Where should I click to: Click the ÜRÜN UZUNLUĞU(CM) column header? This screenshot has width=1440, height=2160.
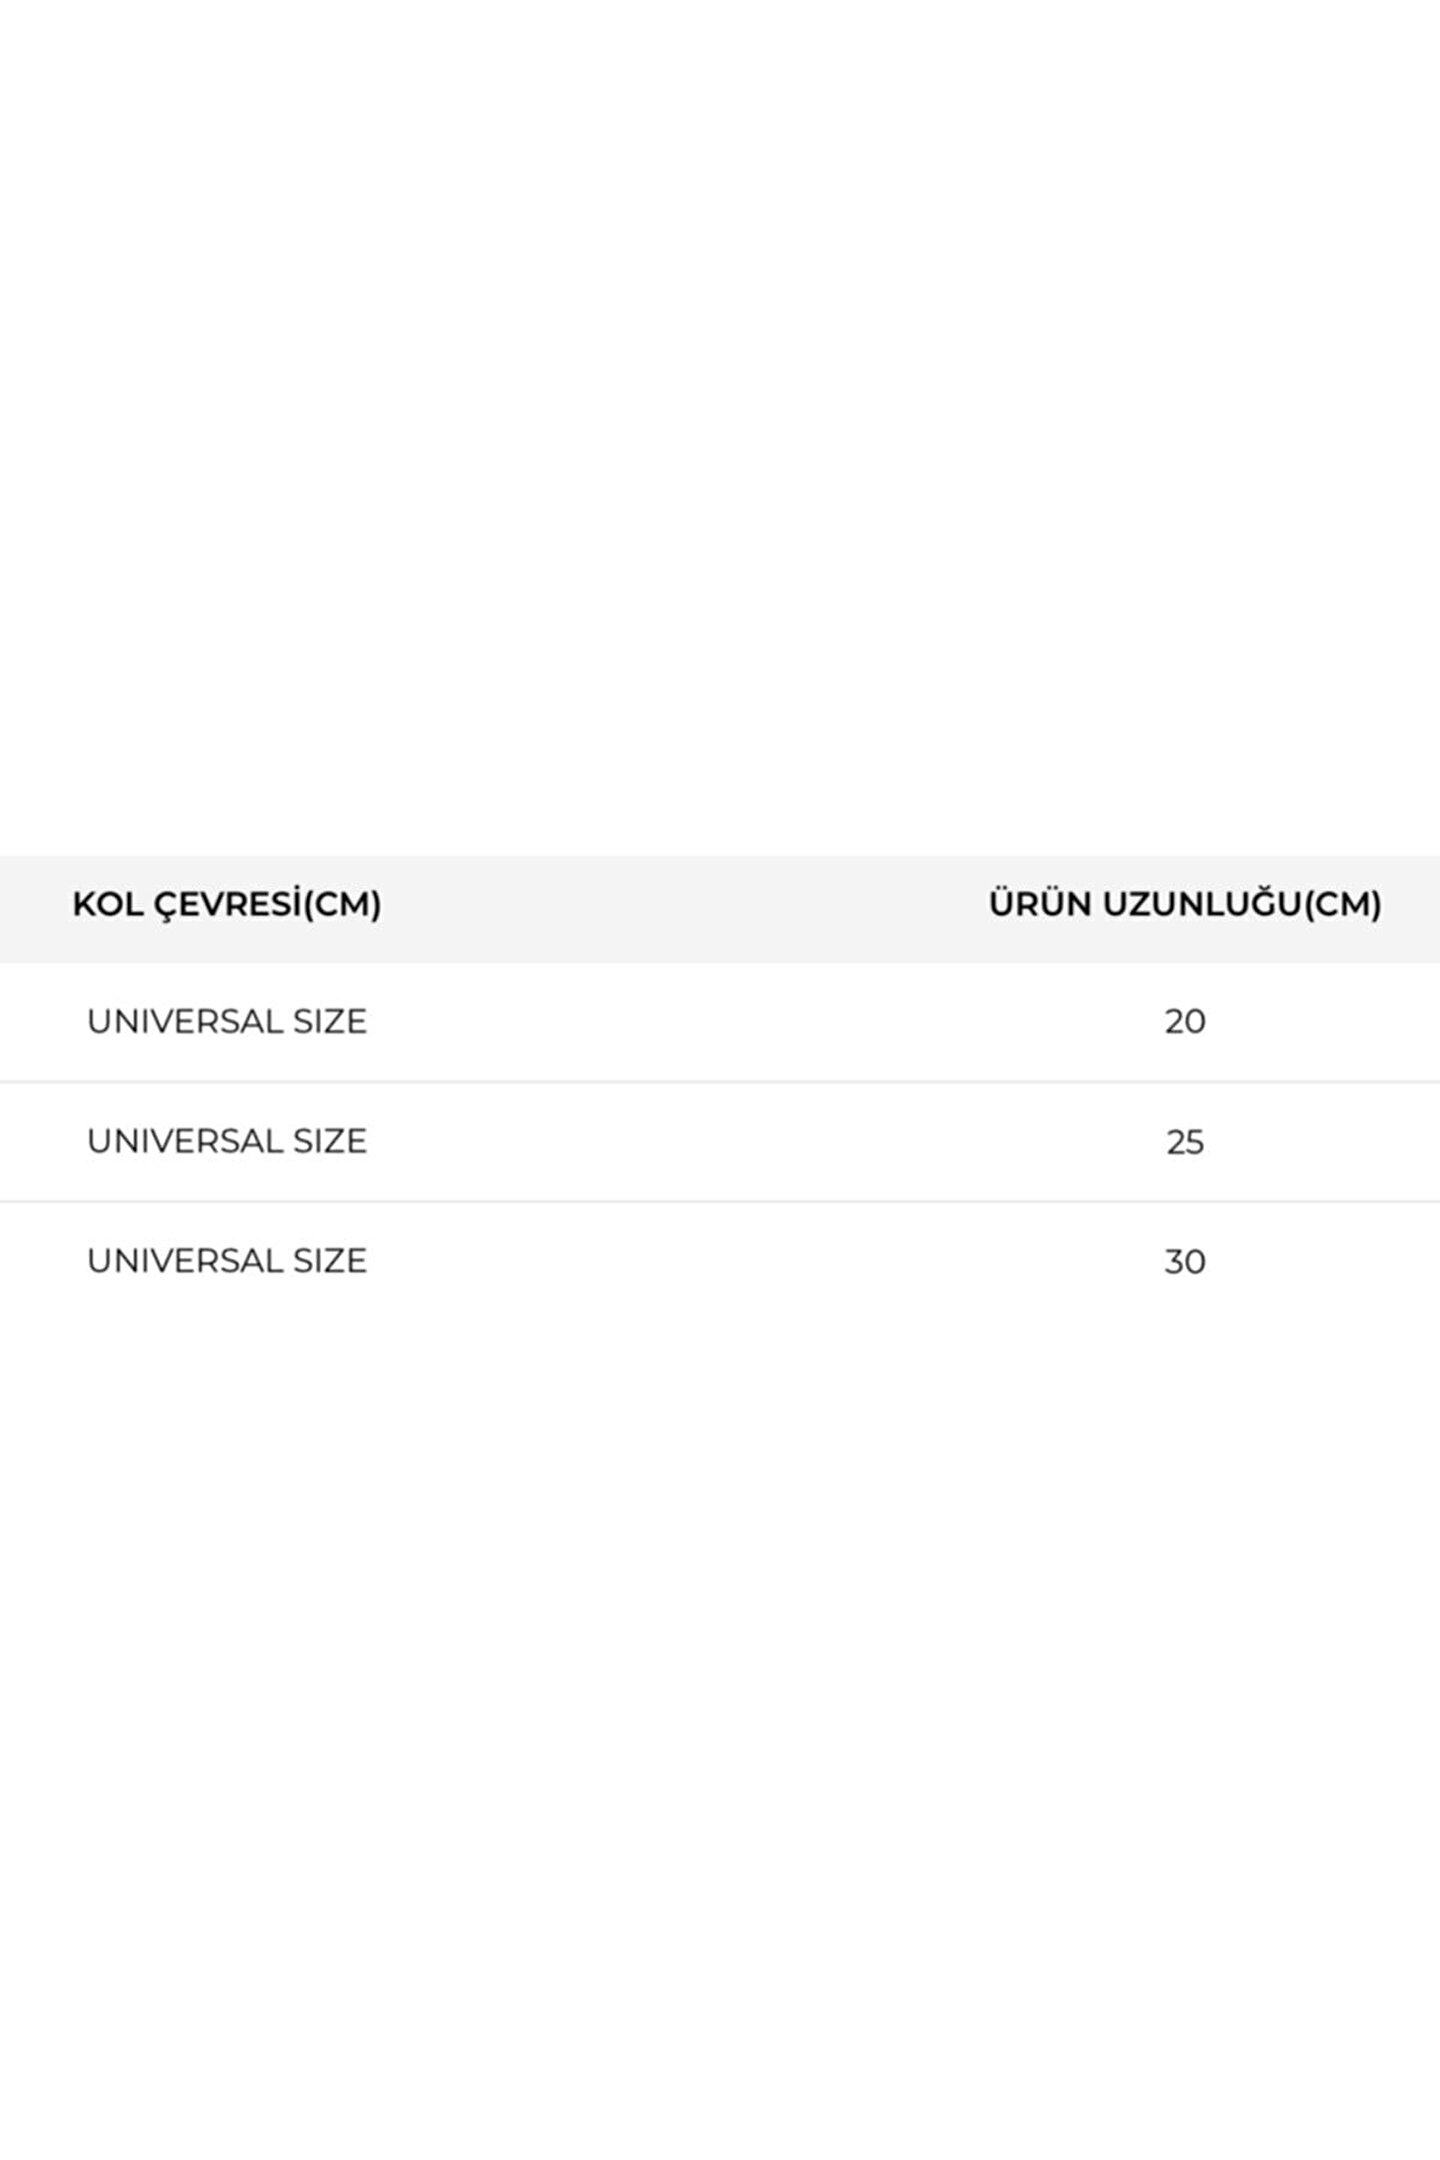(1185, 905)
